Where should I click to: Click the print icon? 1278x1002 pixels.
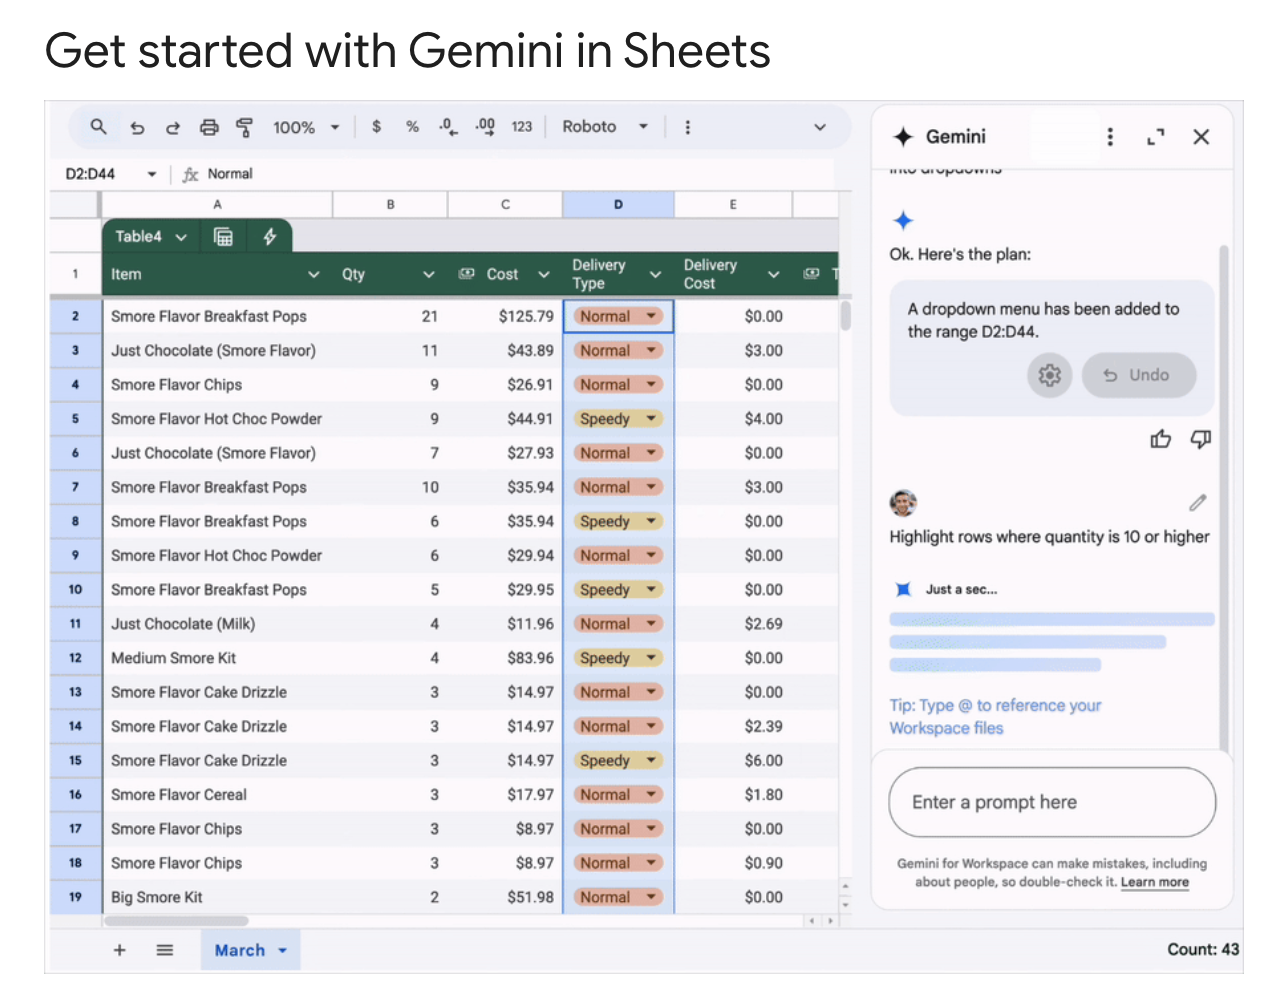click(209, 127)
